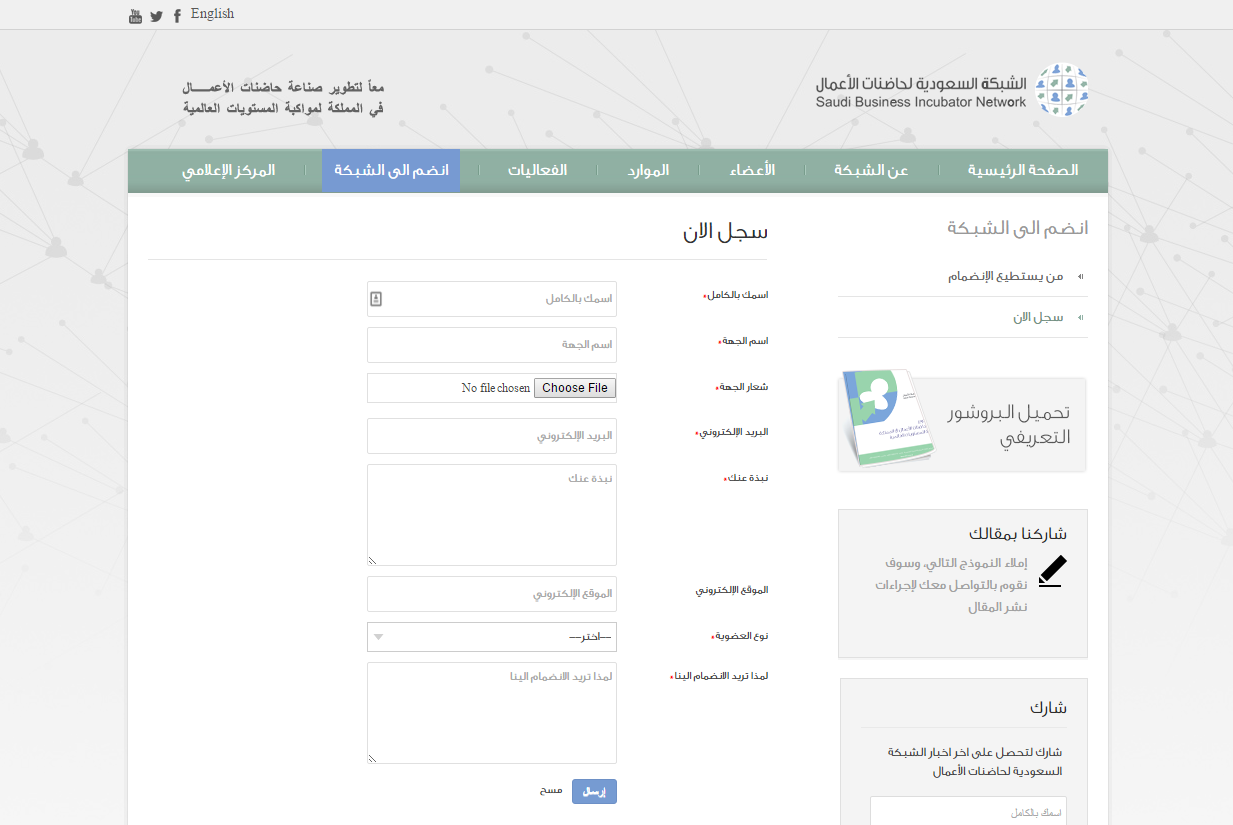
Task: Open the YouTube social icon
Action: click(136, 16)
